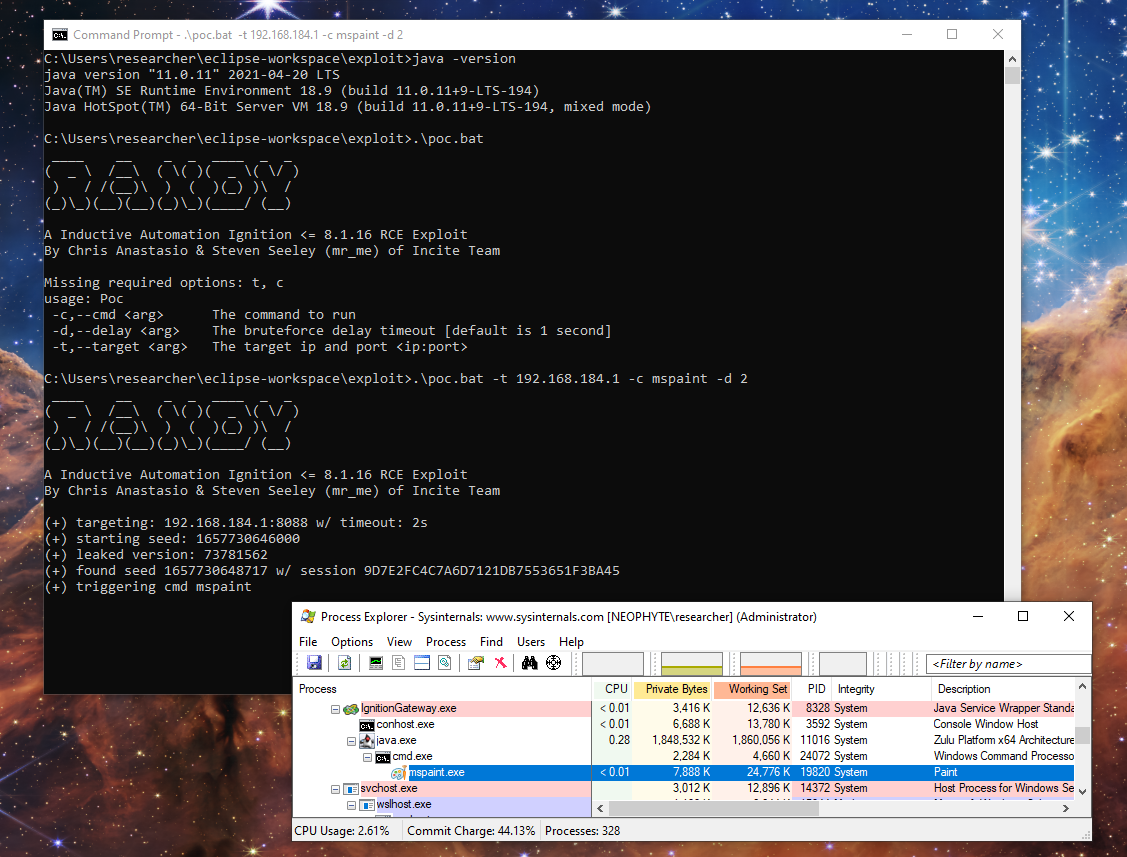Click the binoculars Find Handle icon
The image size is (1127, 857).
(x=530, y=663)
